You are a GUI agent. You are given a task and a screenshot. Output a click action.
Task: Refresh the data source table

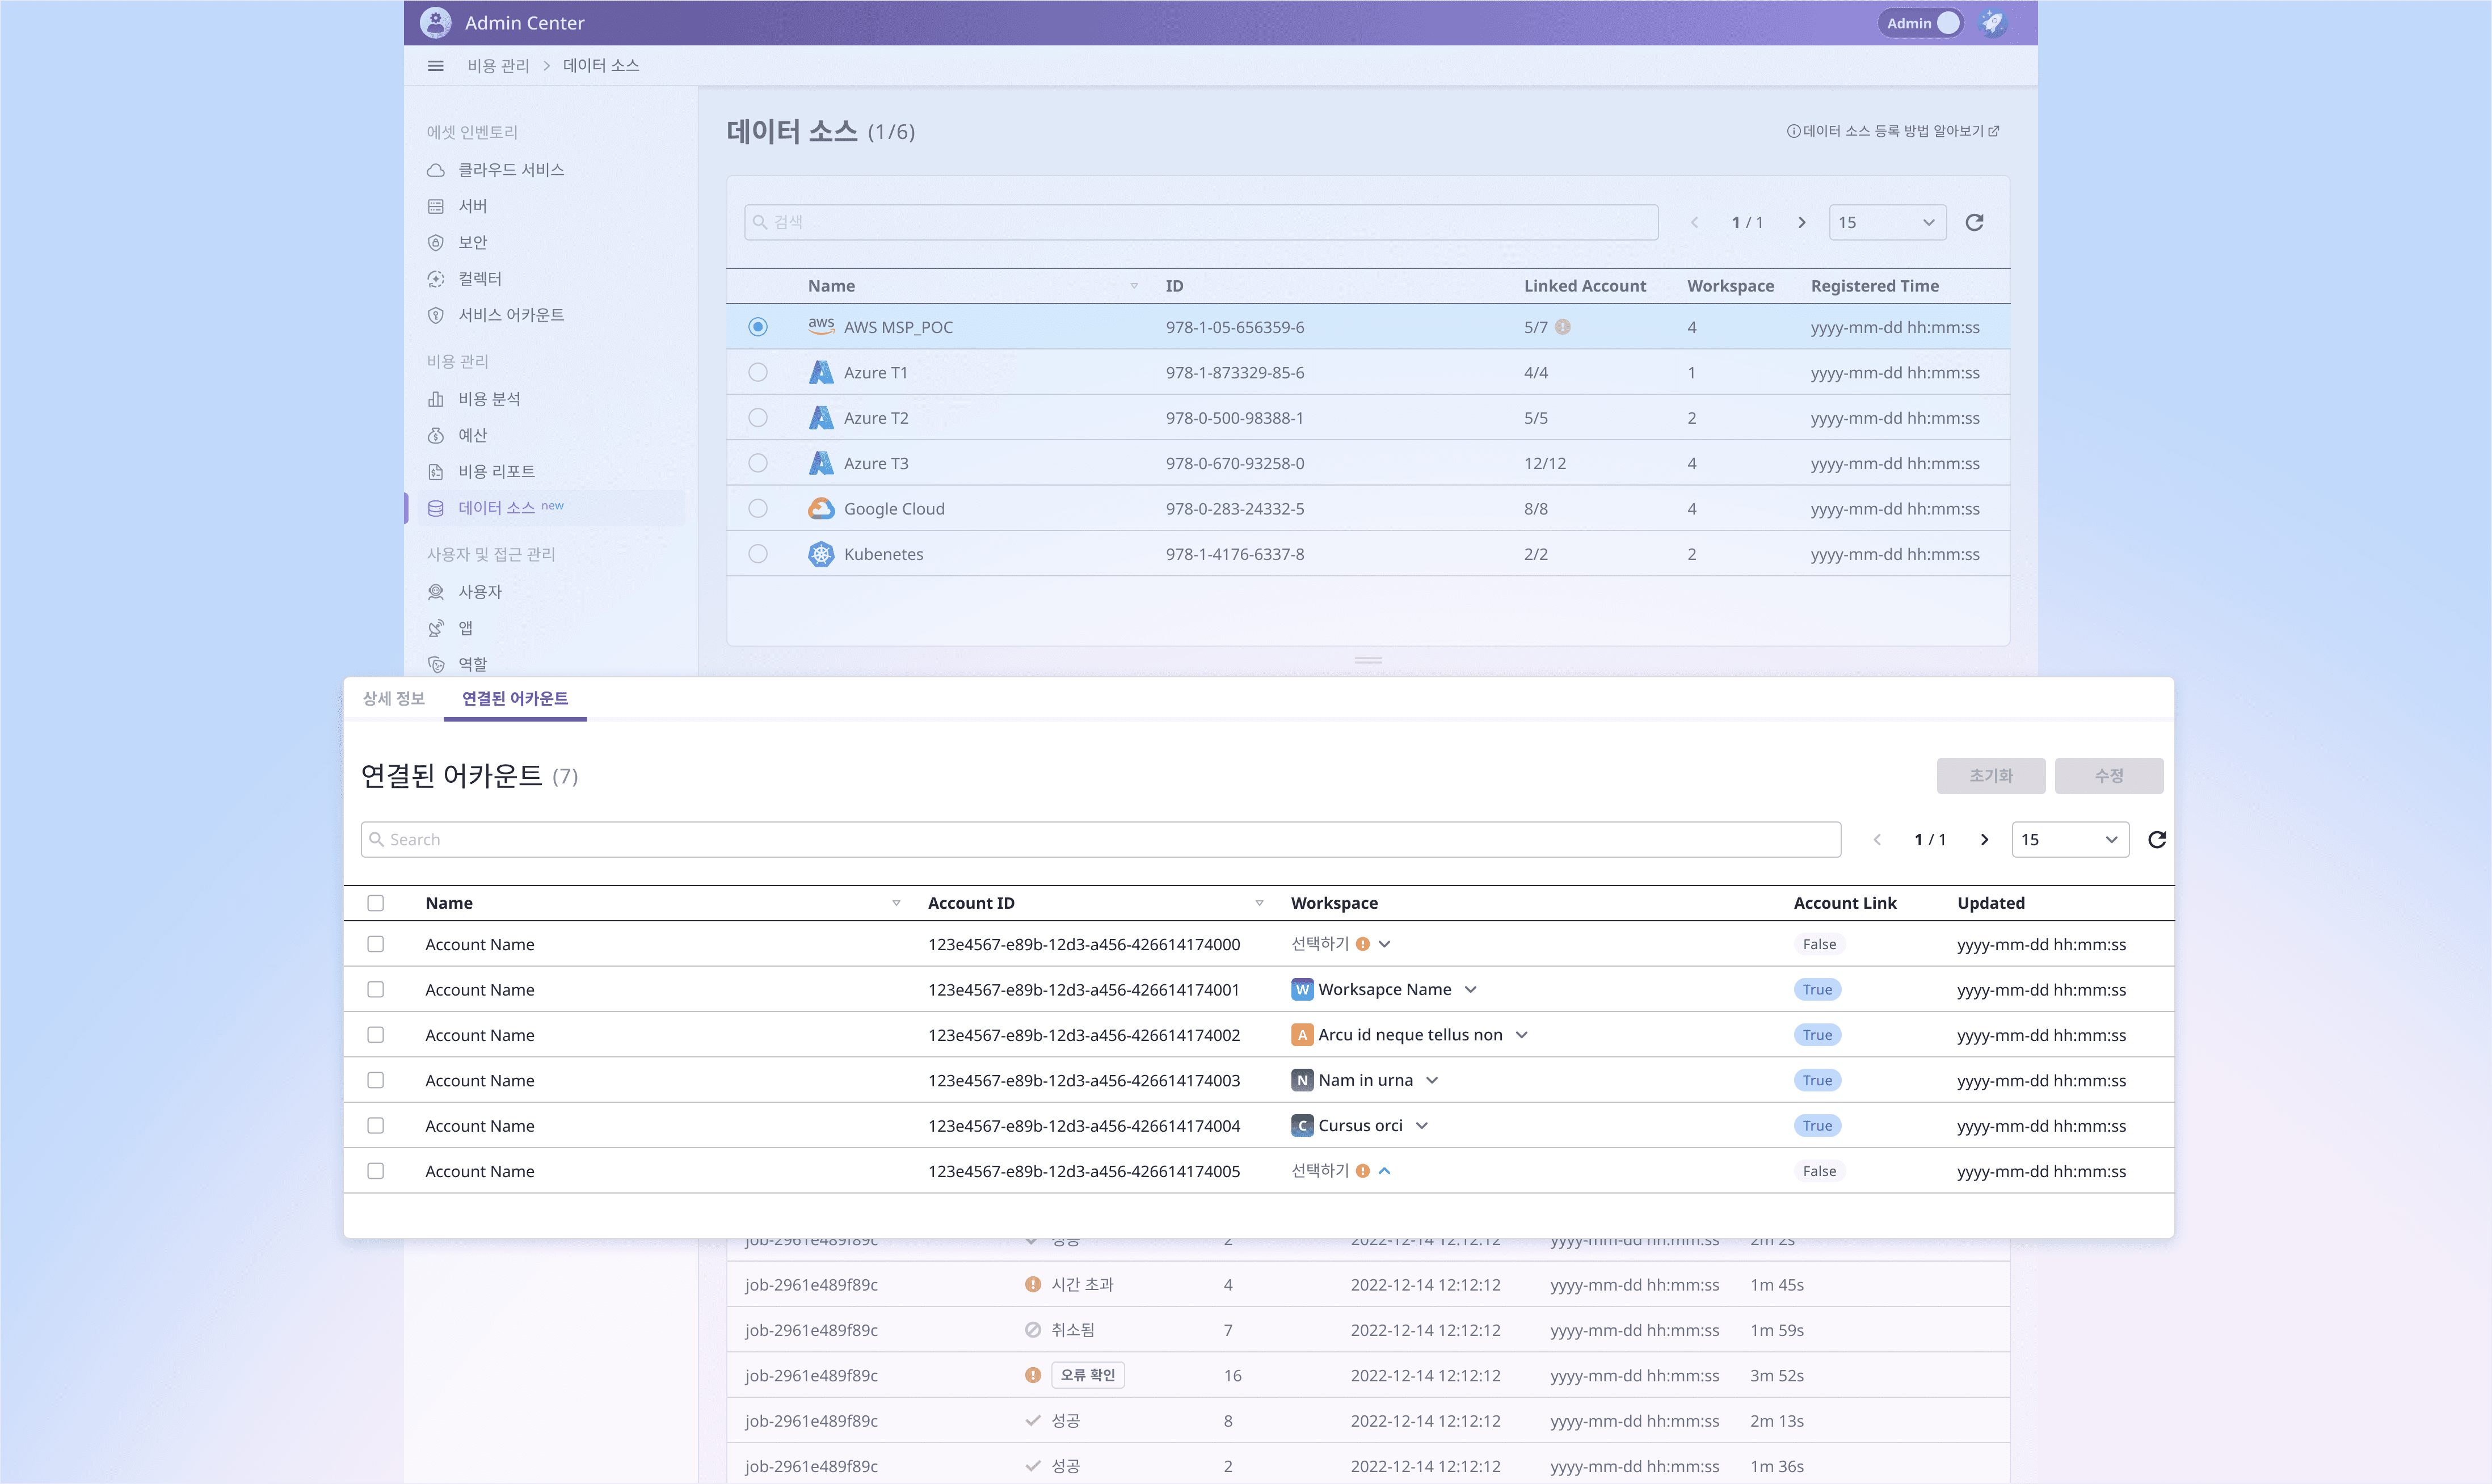point(1974,222)
